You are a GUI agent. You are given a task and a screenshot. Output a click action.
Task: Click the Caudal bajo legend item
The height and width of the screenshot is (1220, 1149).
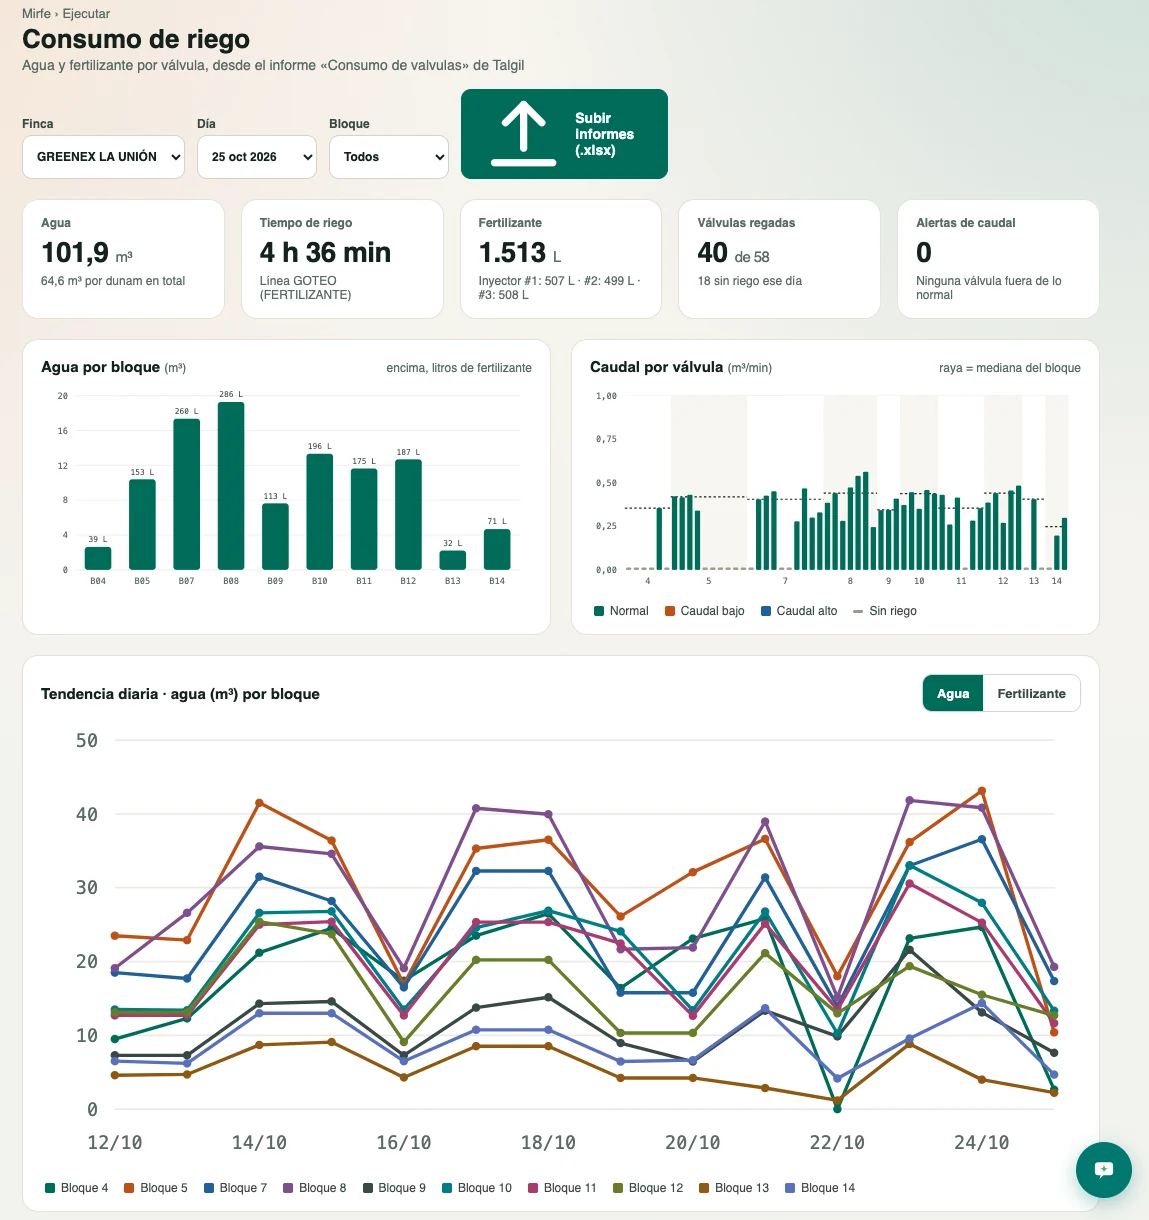pos(704,611)
